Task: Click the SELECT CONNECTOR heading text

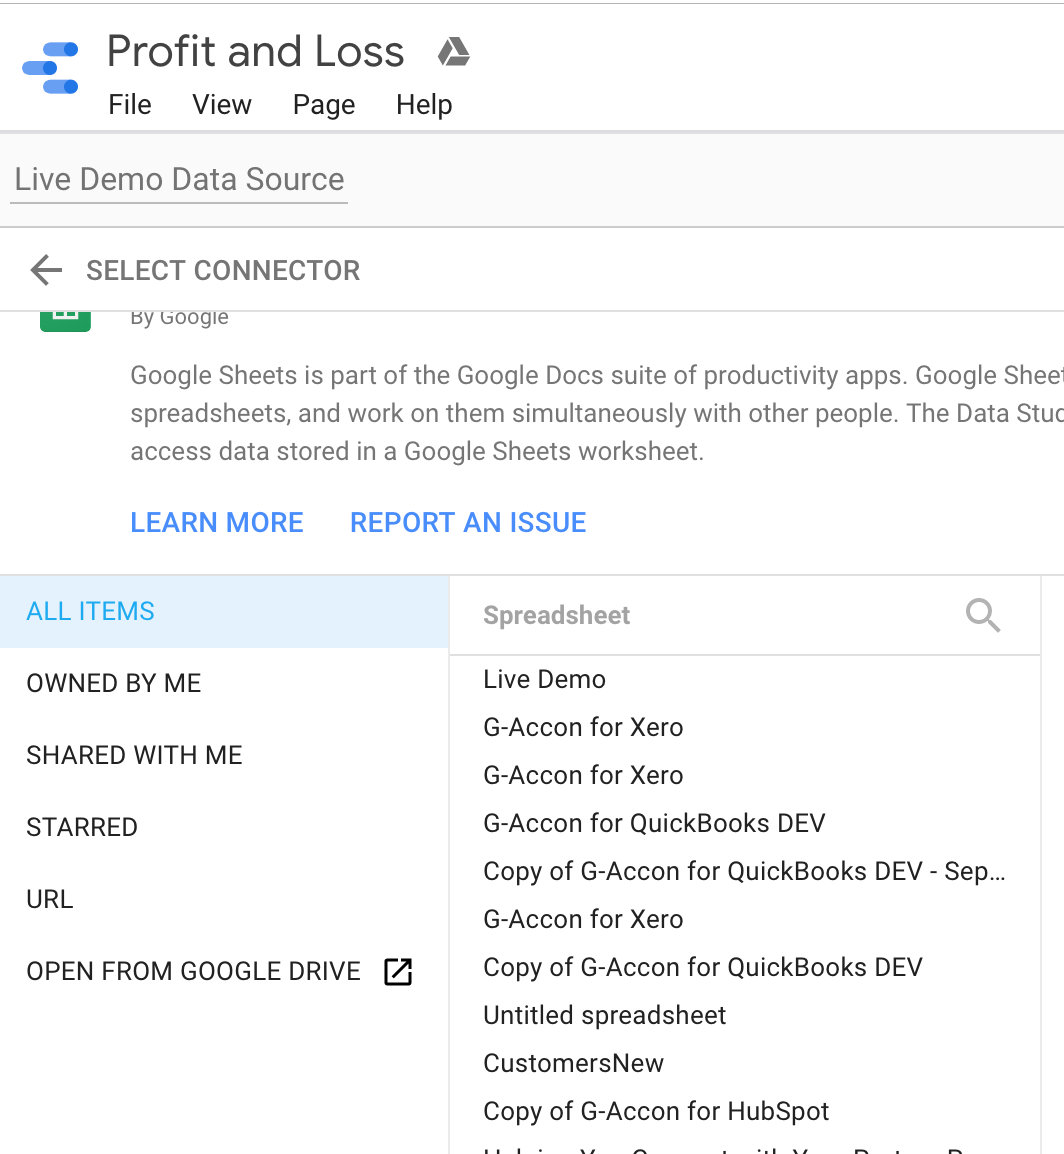Action: coord(223,270)
